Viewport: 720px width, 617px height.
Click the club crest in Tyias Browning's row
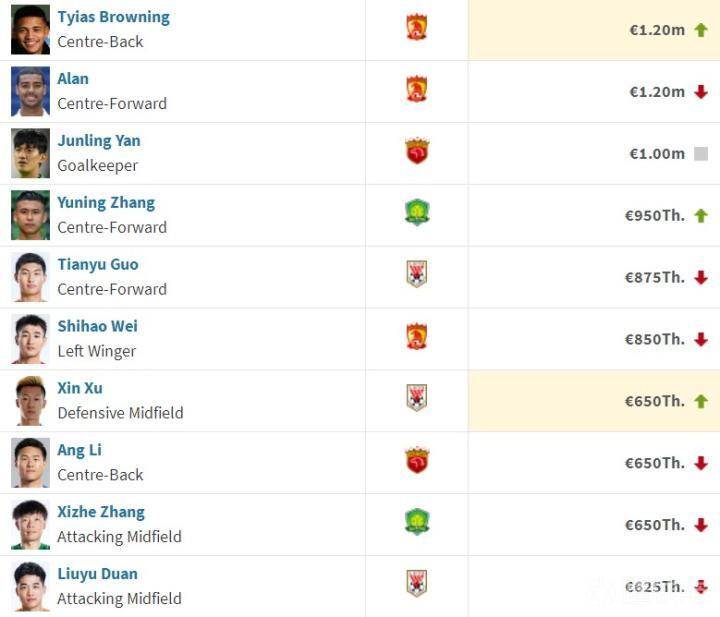tap(416, 27)
